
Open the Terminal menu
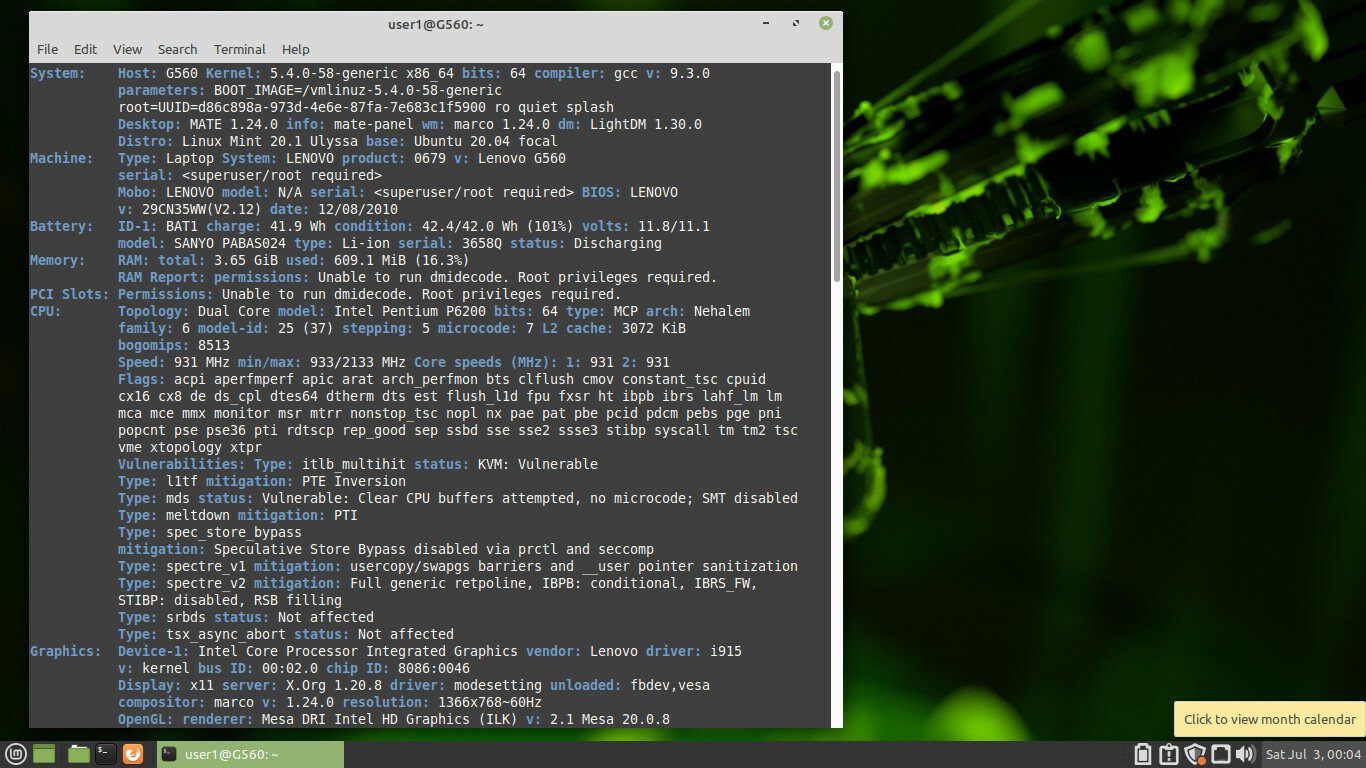240,49
